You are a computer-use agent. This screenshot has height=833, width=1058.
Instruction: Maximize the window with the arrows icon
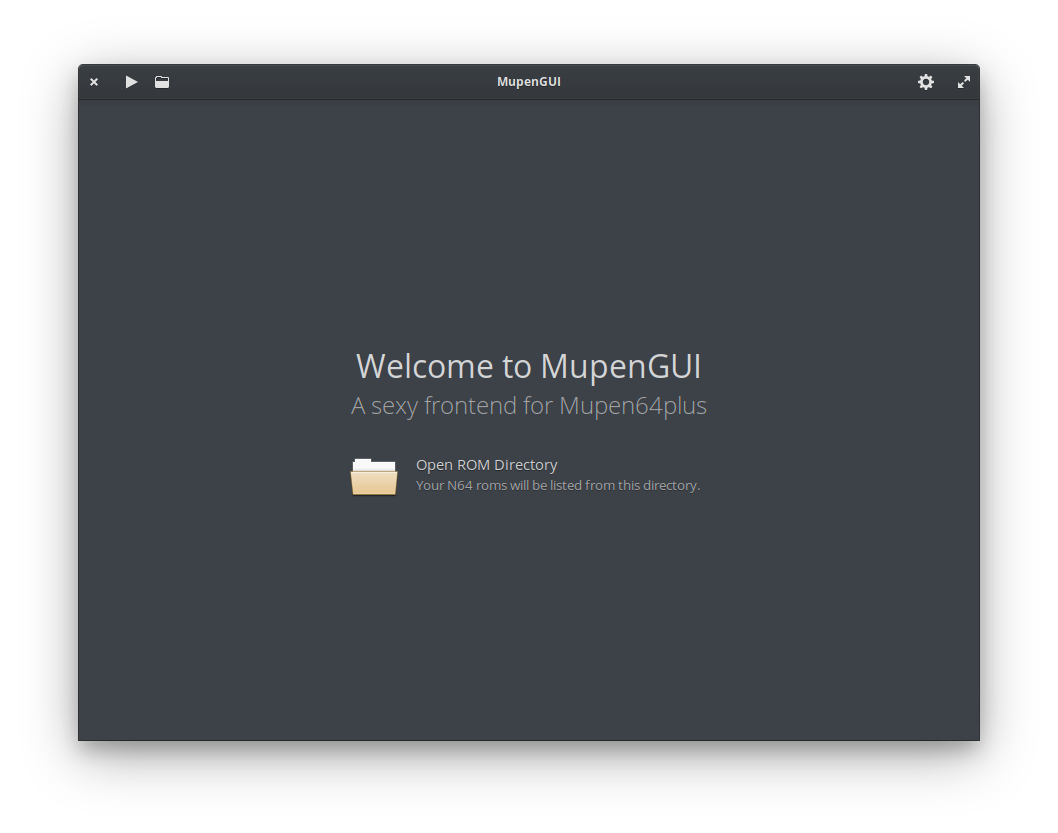coord(964,82)
